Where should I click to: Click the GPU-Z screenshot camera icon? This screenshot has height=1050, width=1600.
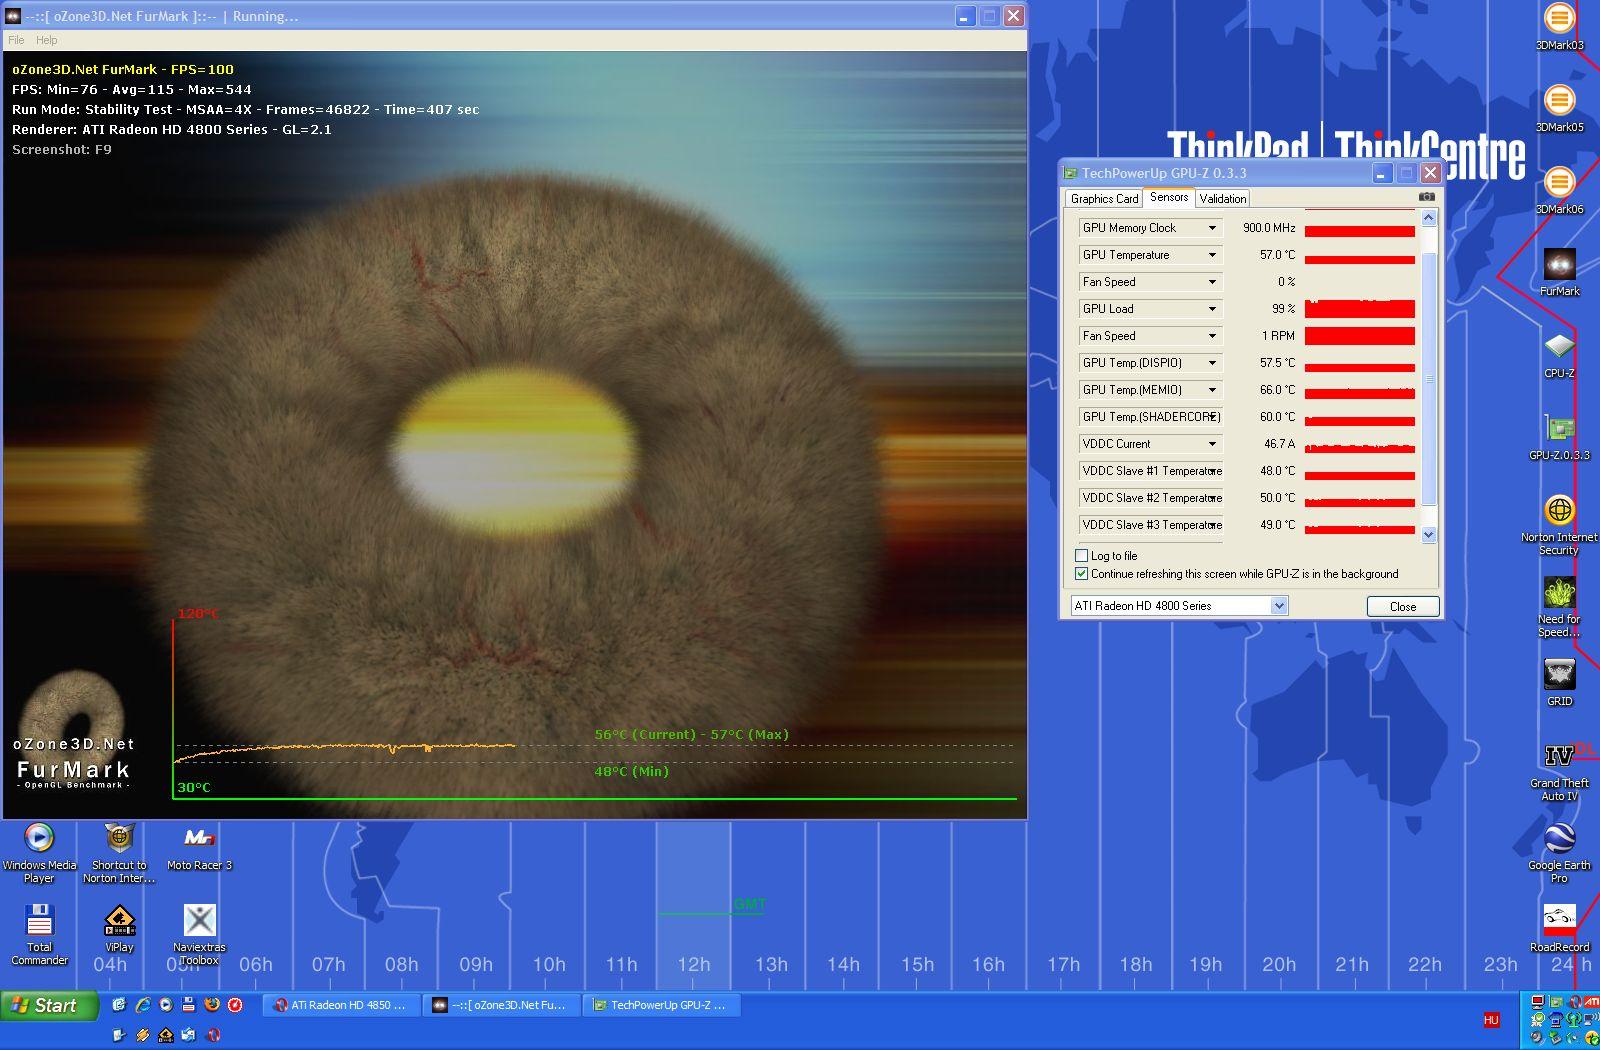1427,197
